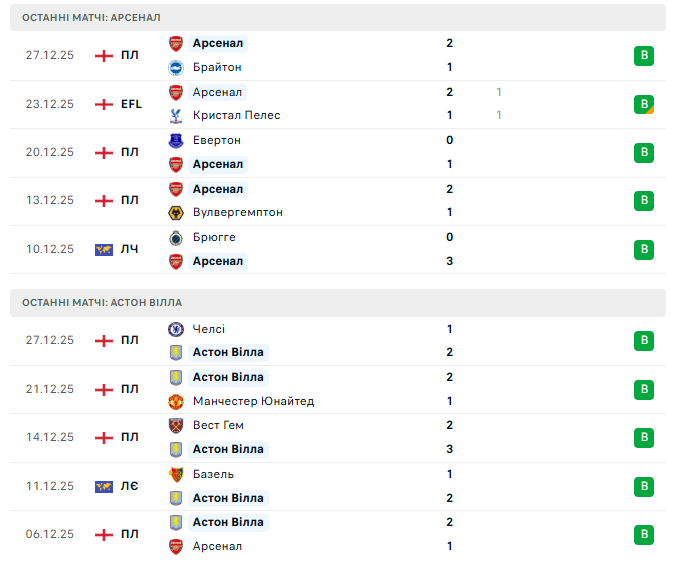Click Crystal Palace club crest
Viewport: 674px width, 562px height.
pyautogui.click(x=176, y=115)
